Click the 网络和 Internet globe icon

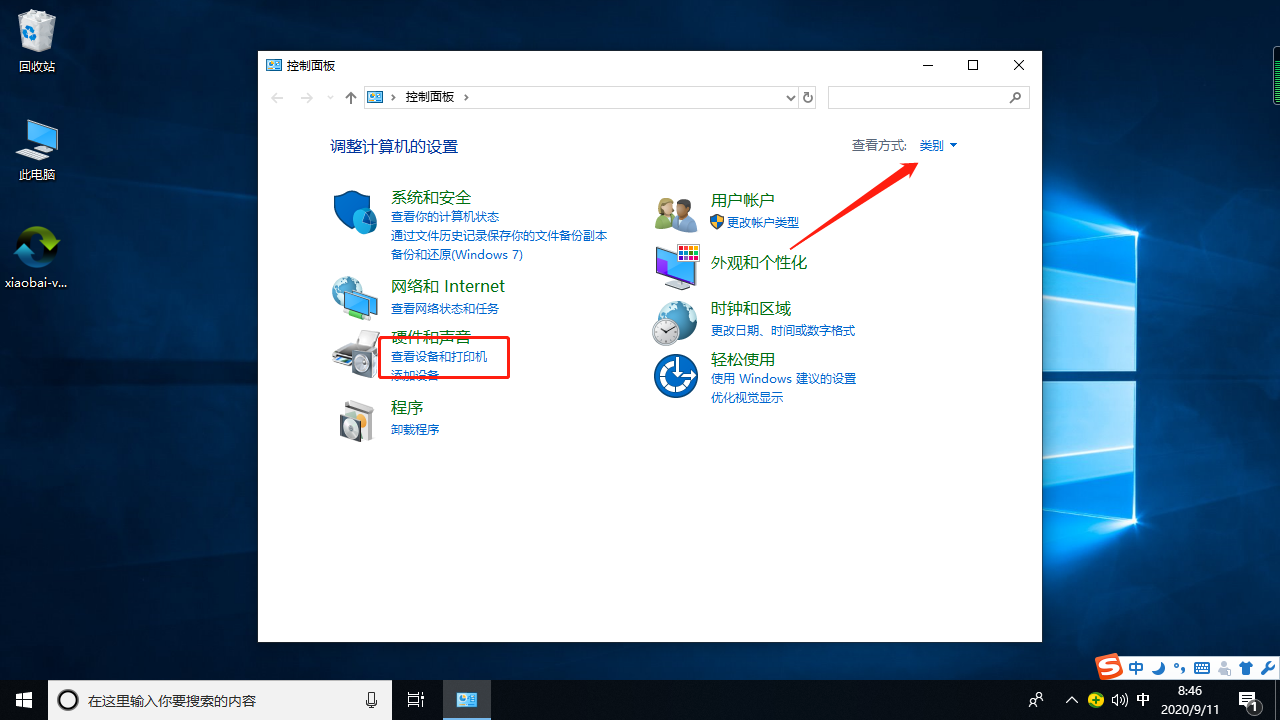pos(354,297)
